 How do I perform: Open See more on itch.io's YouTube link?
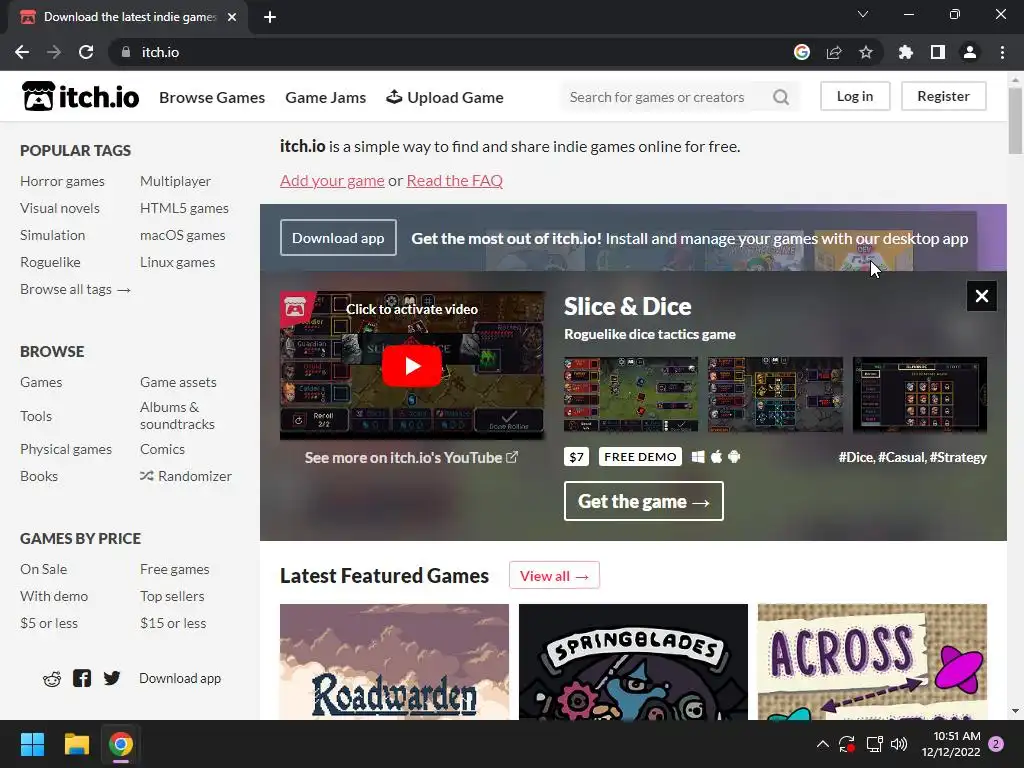click(411, 458)
